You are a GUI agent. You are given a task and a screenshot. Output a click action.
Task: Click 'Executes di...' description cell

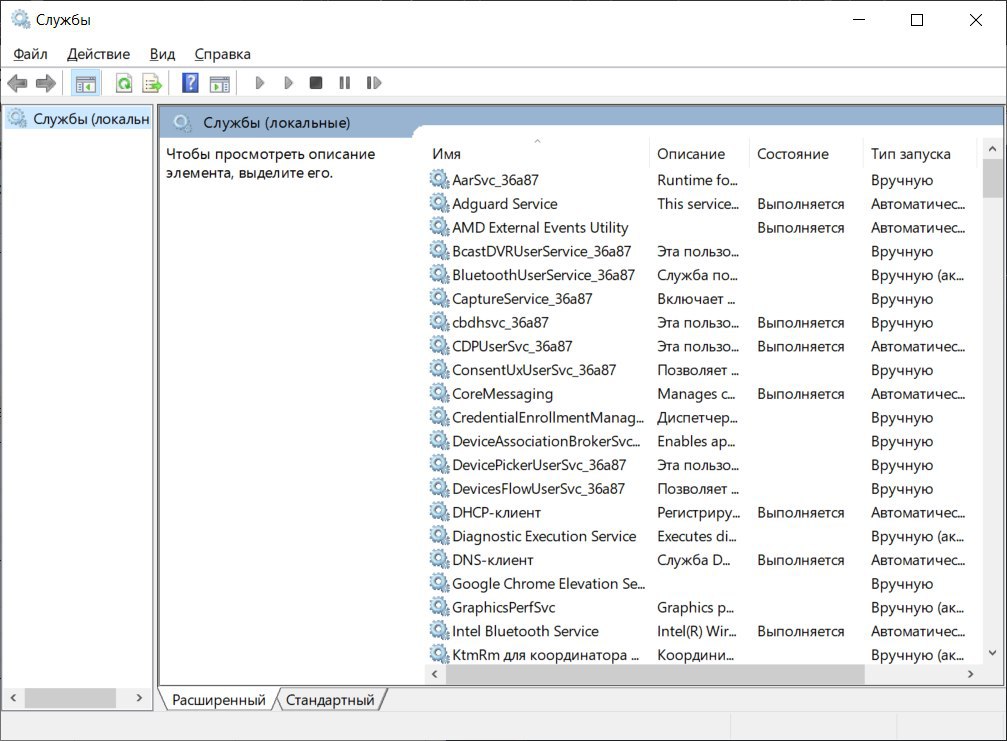[696, 536]
